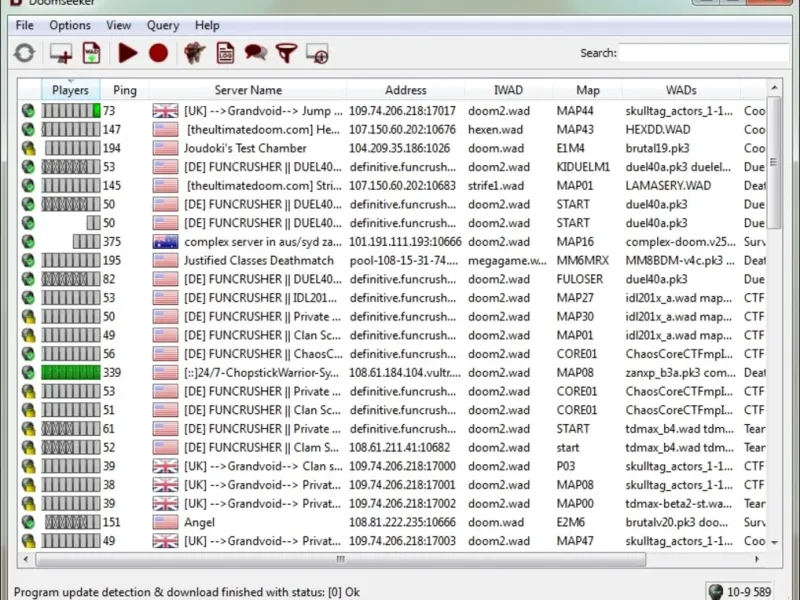Click lock icon of Grandvoid MAP47 row
This screenshot has height=600, width=800.
[29, 541]
